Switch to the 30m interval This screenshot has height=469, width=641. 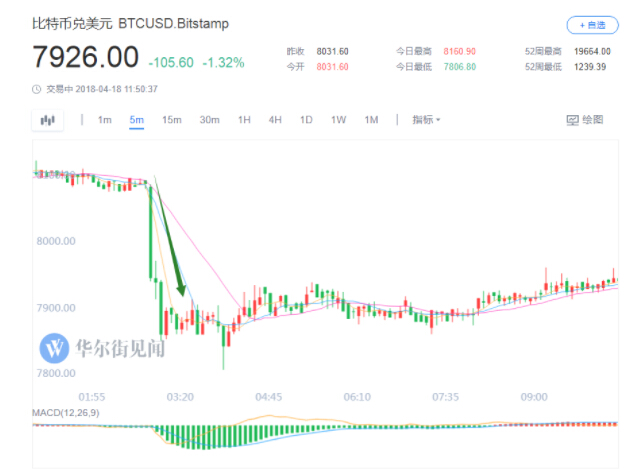click(209, 120)
